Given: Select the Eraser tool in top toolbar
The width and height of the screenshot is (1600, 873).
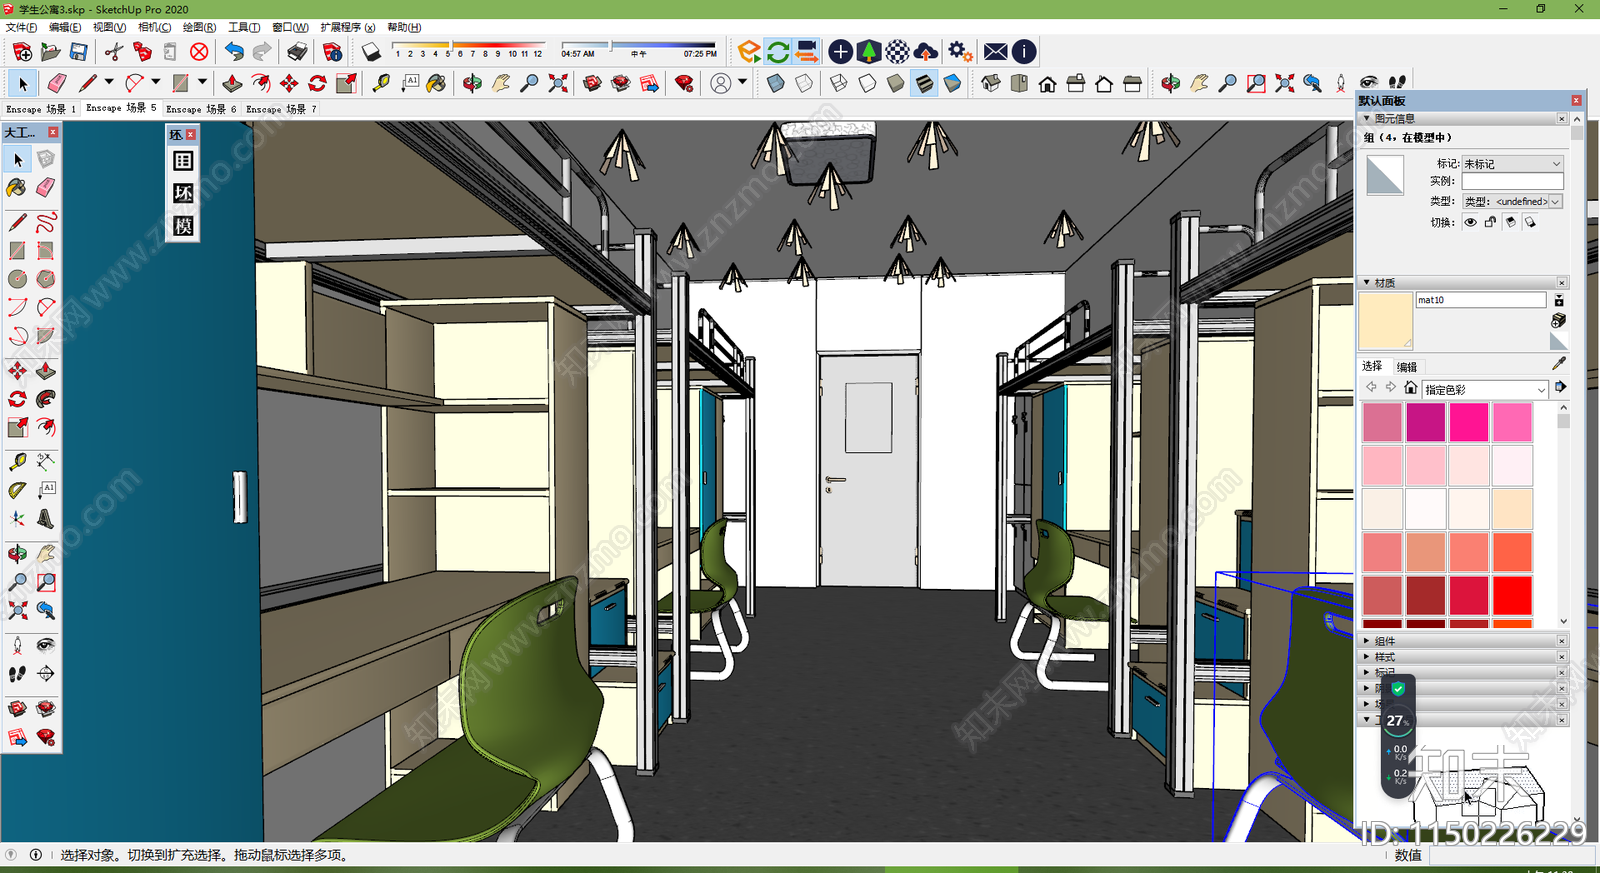Looking at the screenshot, I should [x=57, y=83].
